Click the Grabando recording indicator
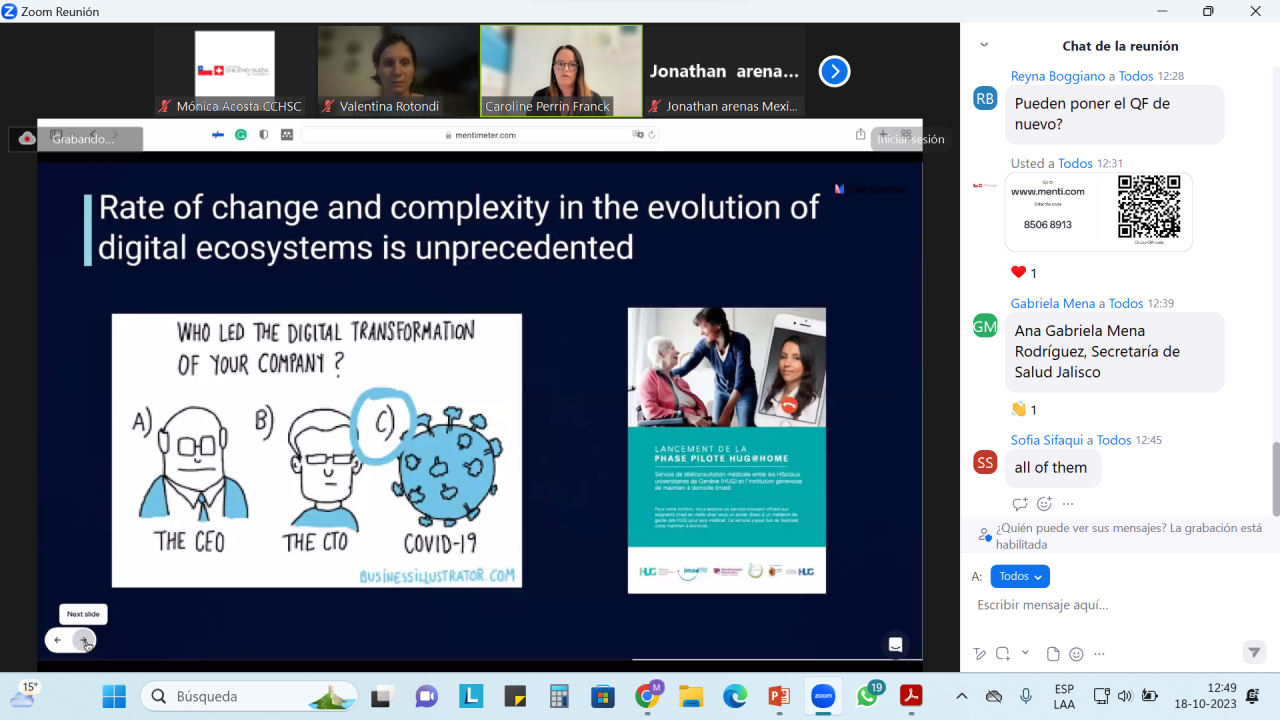This screenshot has height=720, width=1280. (x=77, y=139)
